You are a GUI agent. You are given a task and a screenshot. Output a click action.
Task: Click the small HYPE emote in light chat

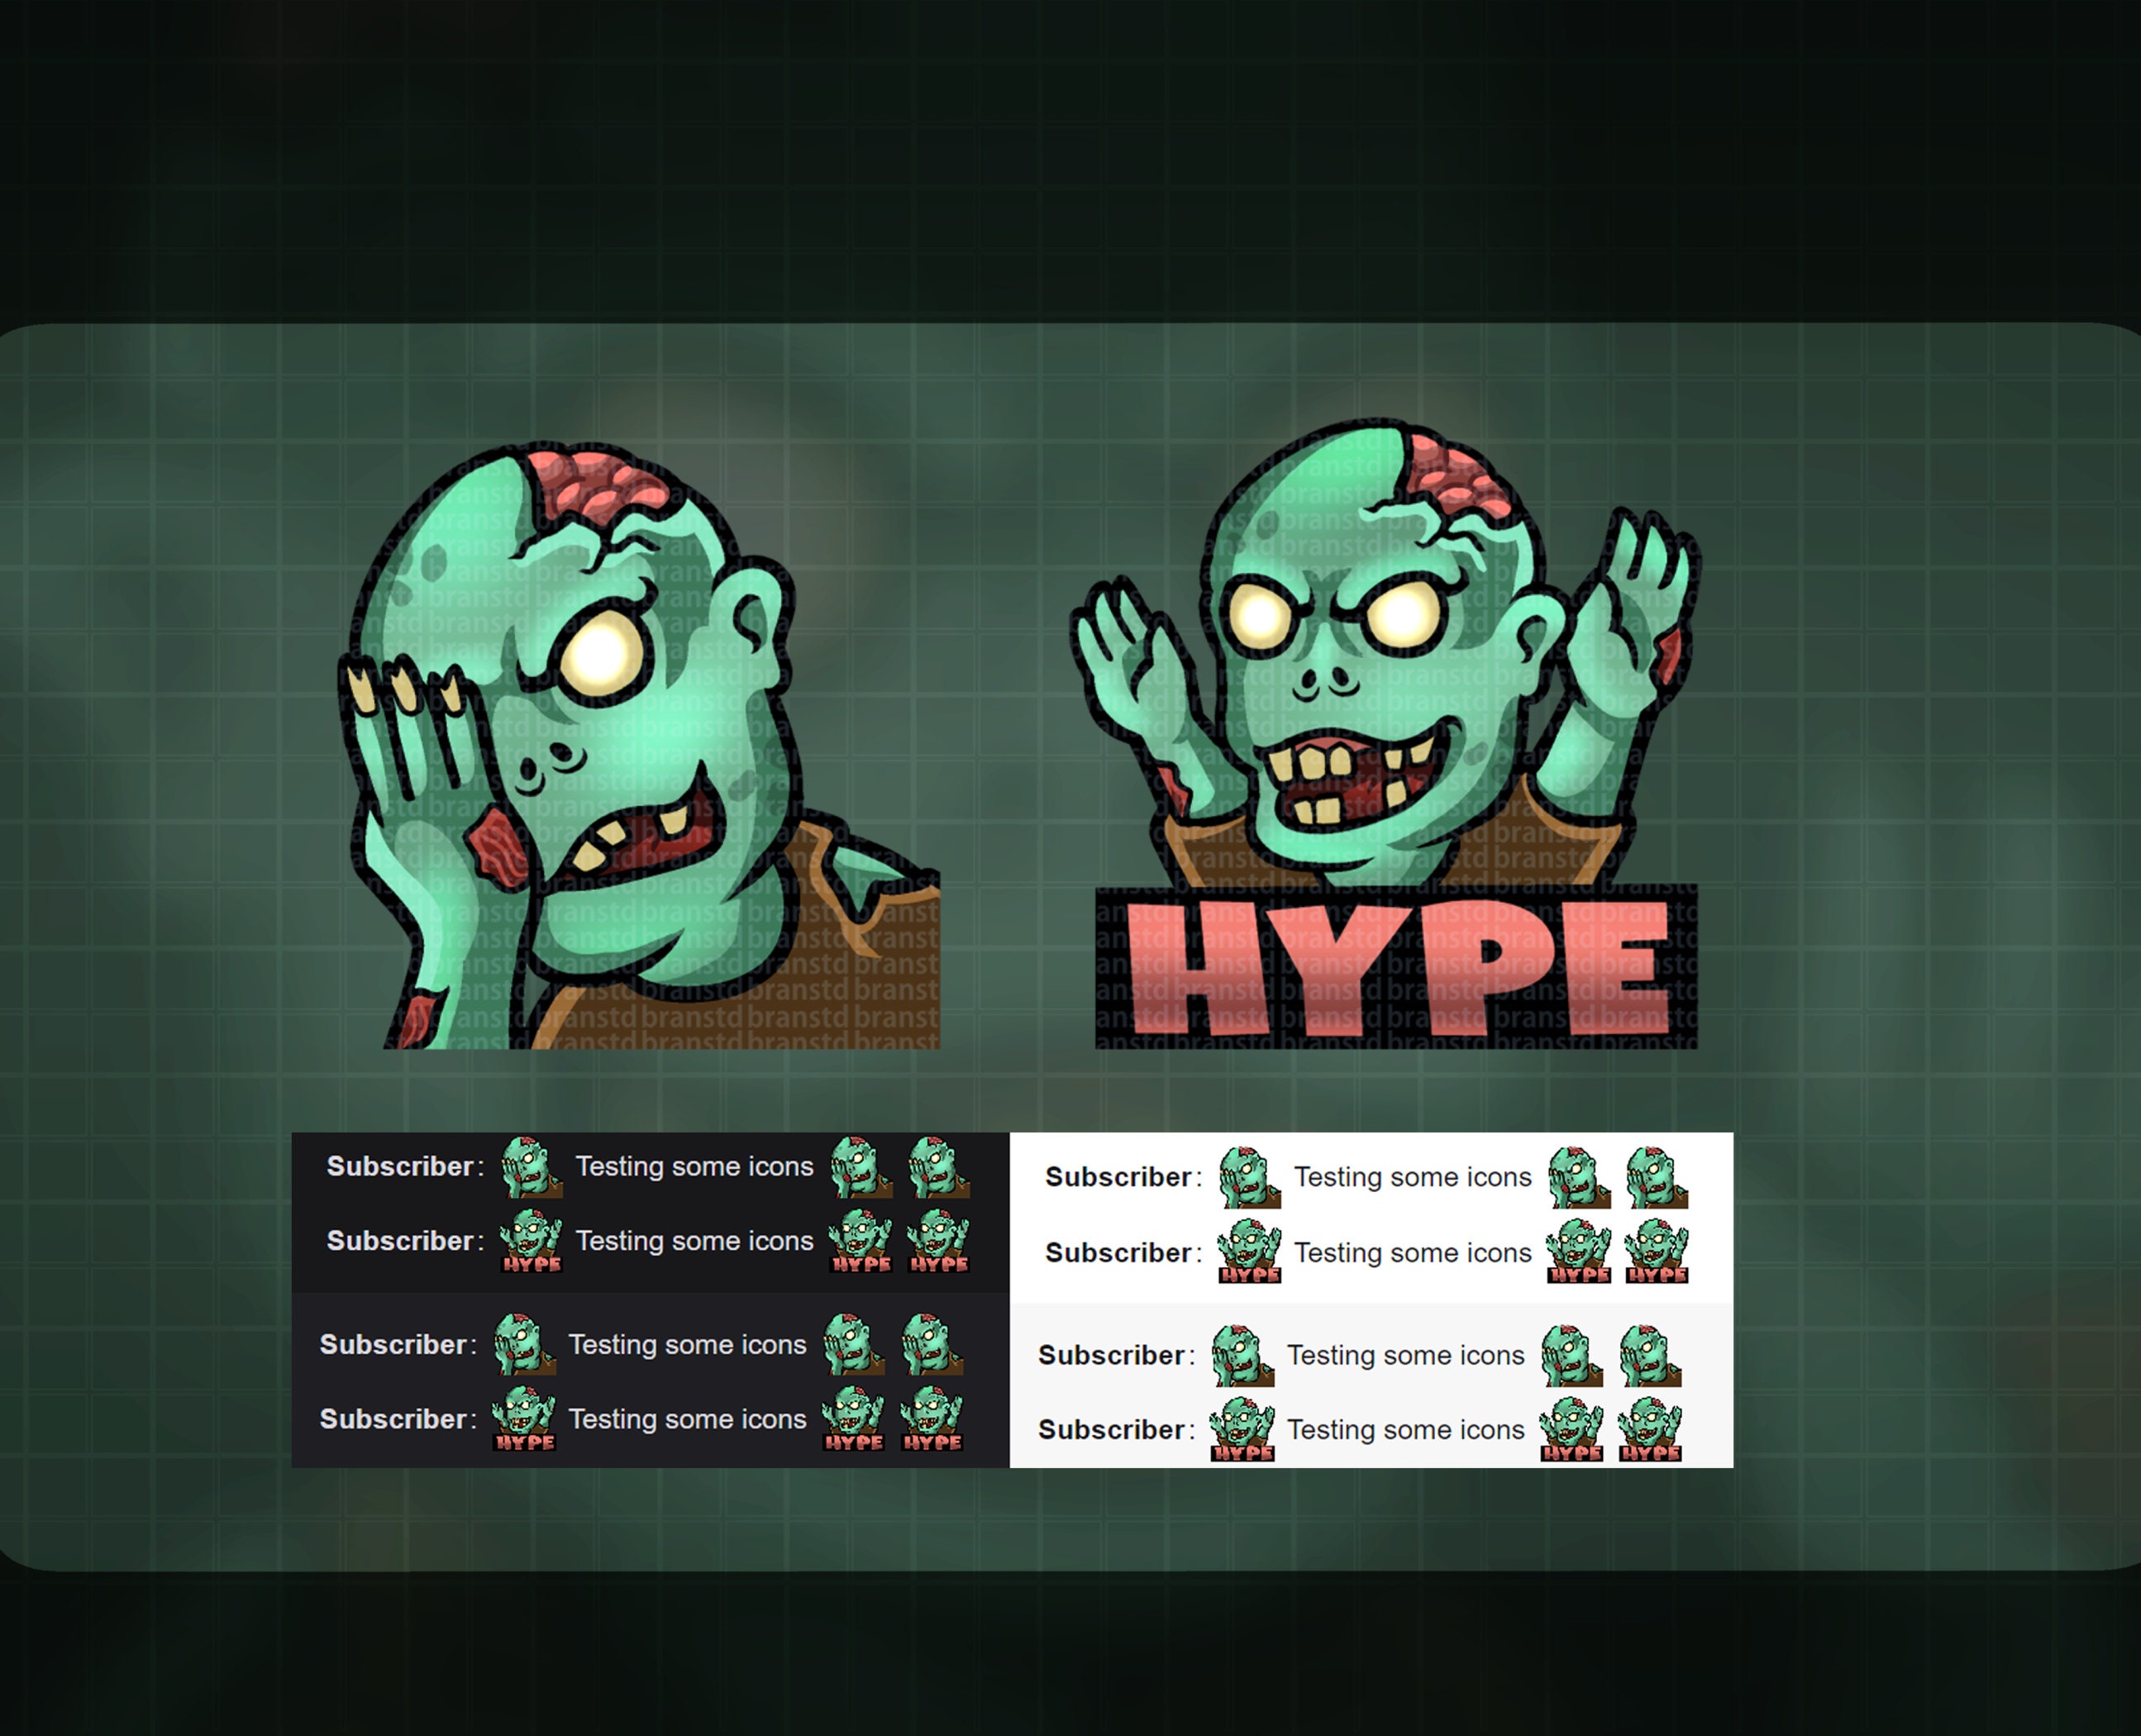(1249, 1250)
